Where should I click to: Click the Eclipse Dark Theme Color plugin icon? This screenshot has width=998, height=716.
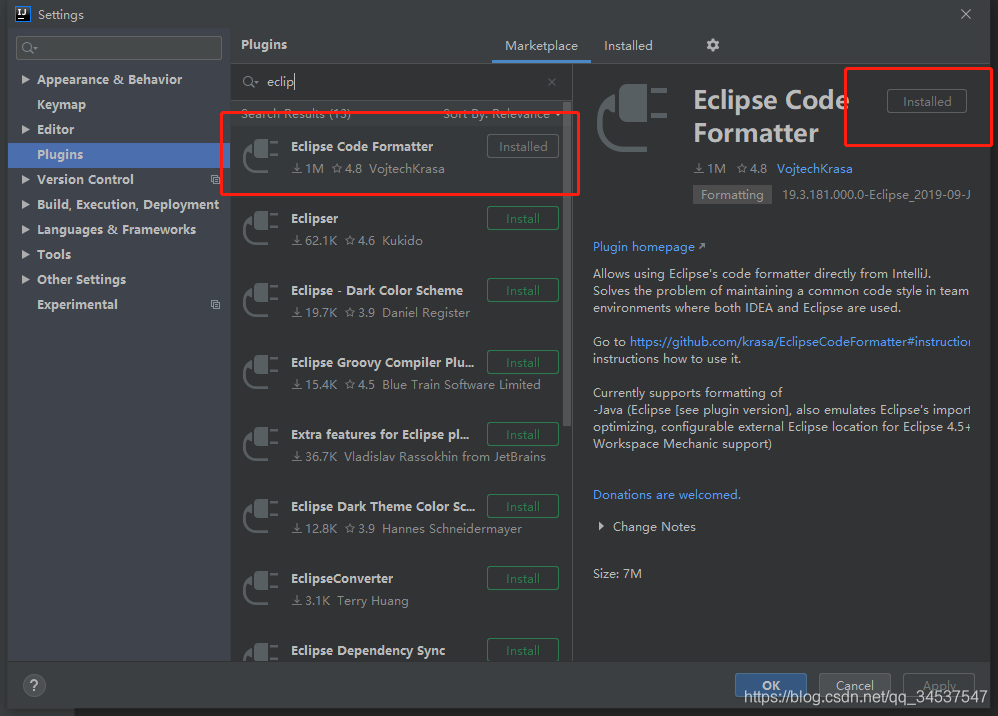coord(261,516)
